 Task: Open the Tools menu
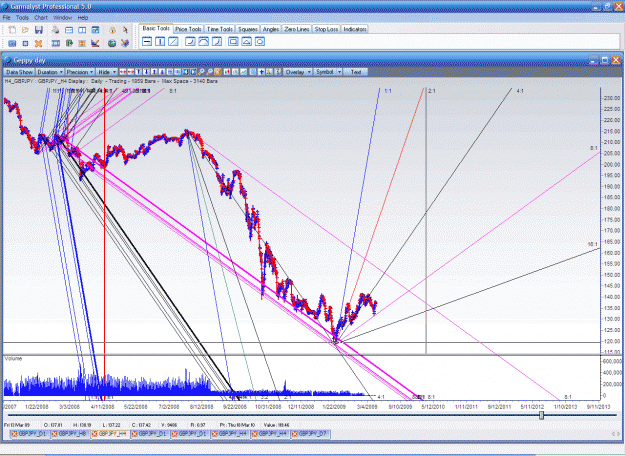(x=22, y=18)
